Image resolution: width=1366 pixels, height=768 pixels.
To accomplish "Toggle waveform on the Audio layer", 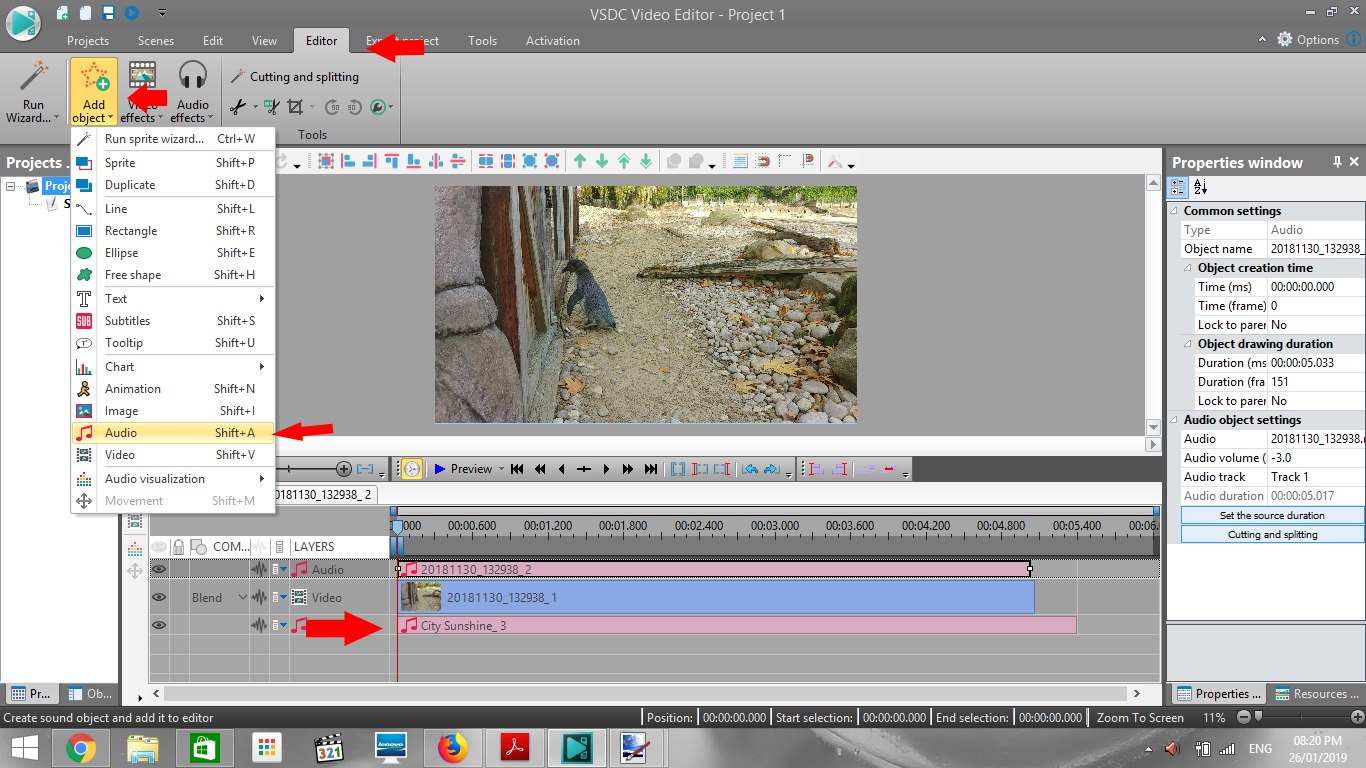I will (x=258, y=569).
